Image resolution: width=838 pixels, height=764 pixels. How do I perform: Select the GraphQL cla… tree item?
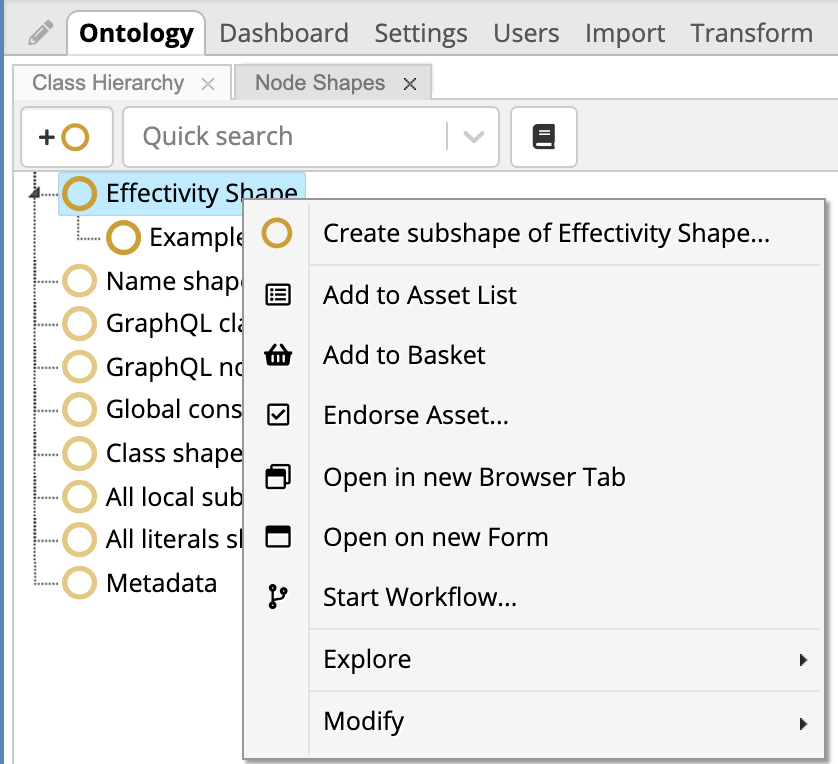pyautogui.click(x=174, y=324)
